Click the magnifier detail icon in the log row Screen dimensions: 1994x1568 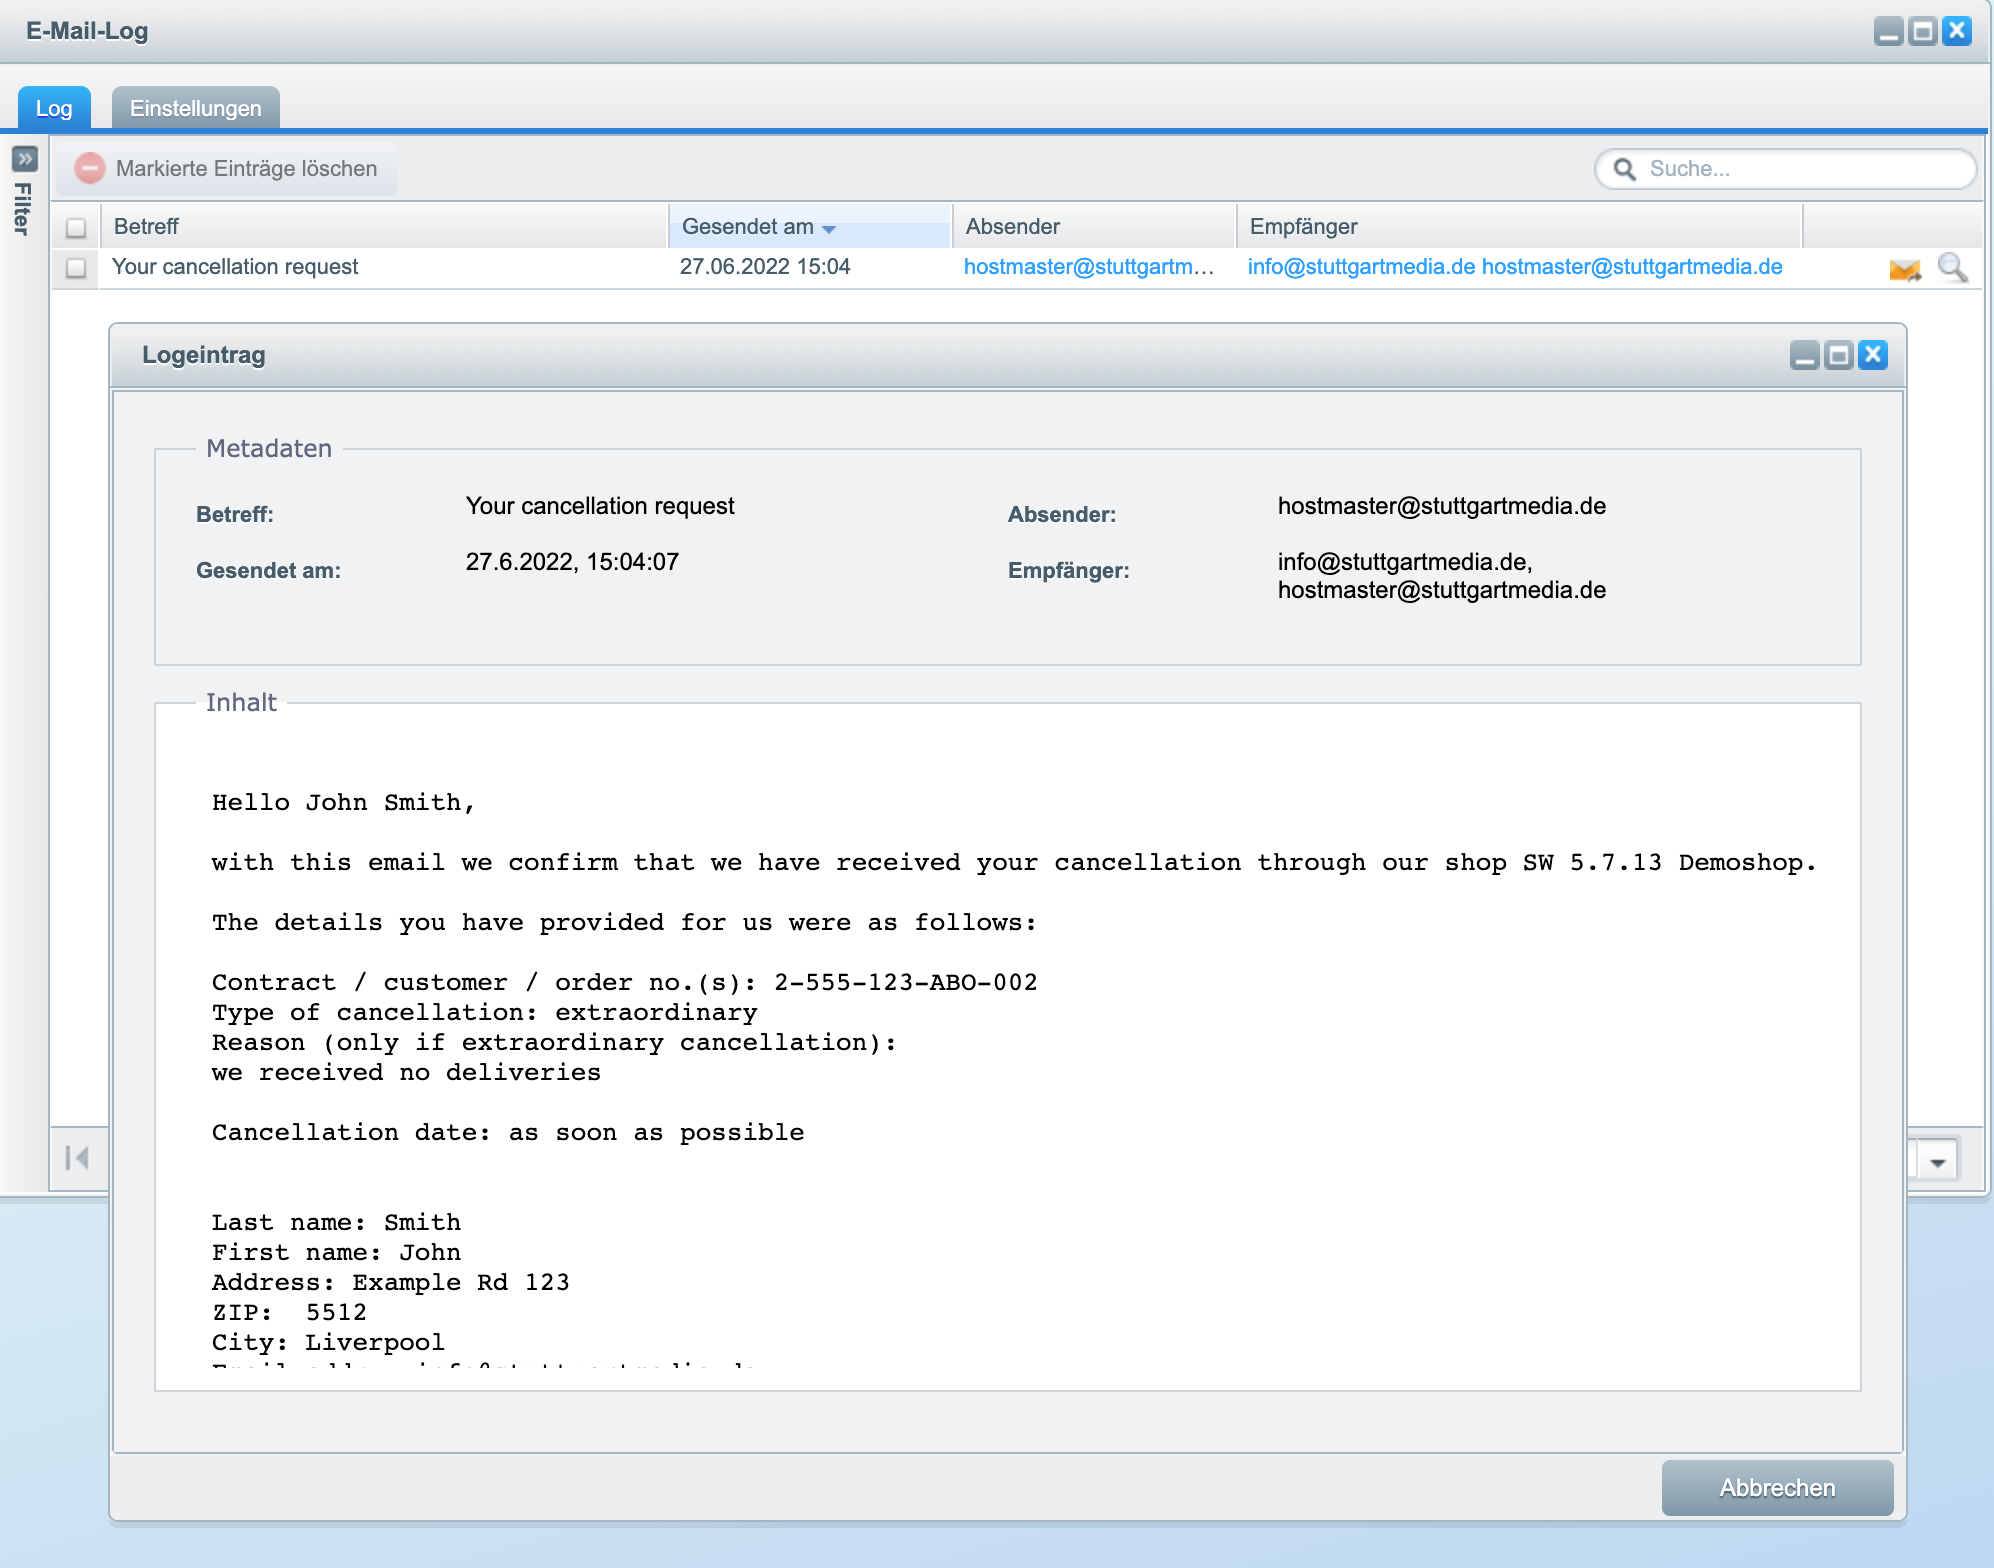1952,268
